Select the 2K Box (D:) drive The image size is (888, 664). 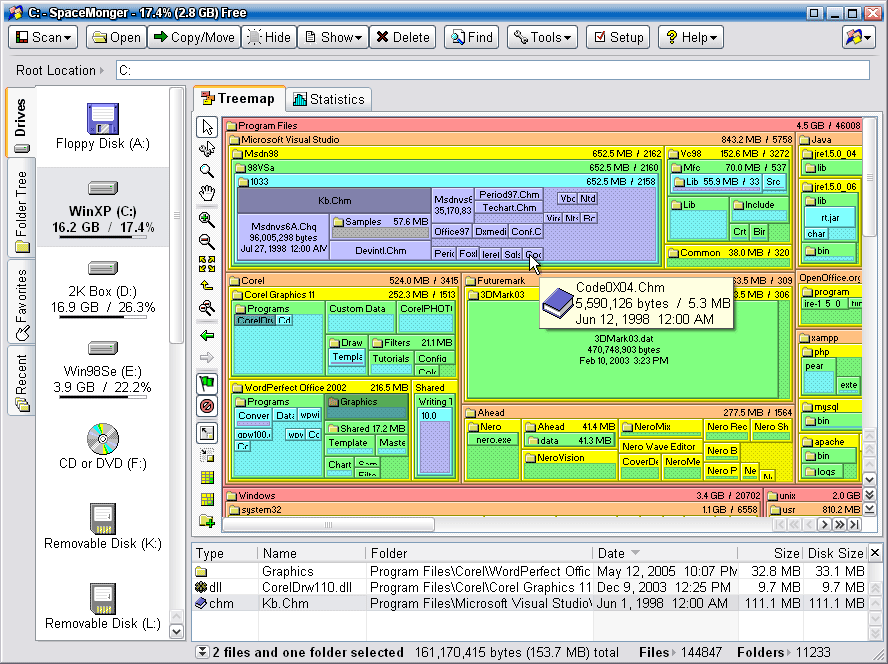pos(103,288)
